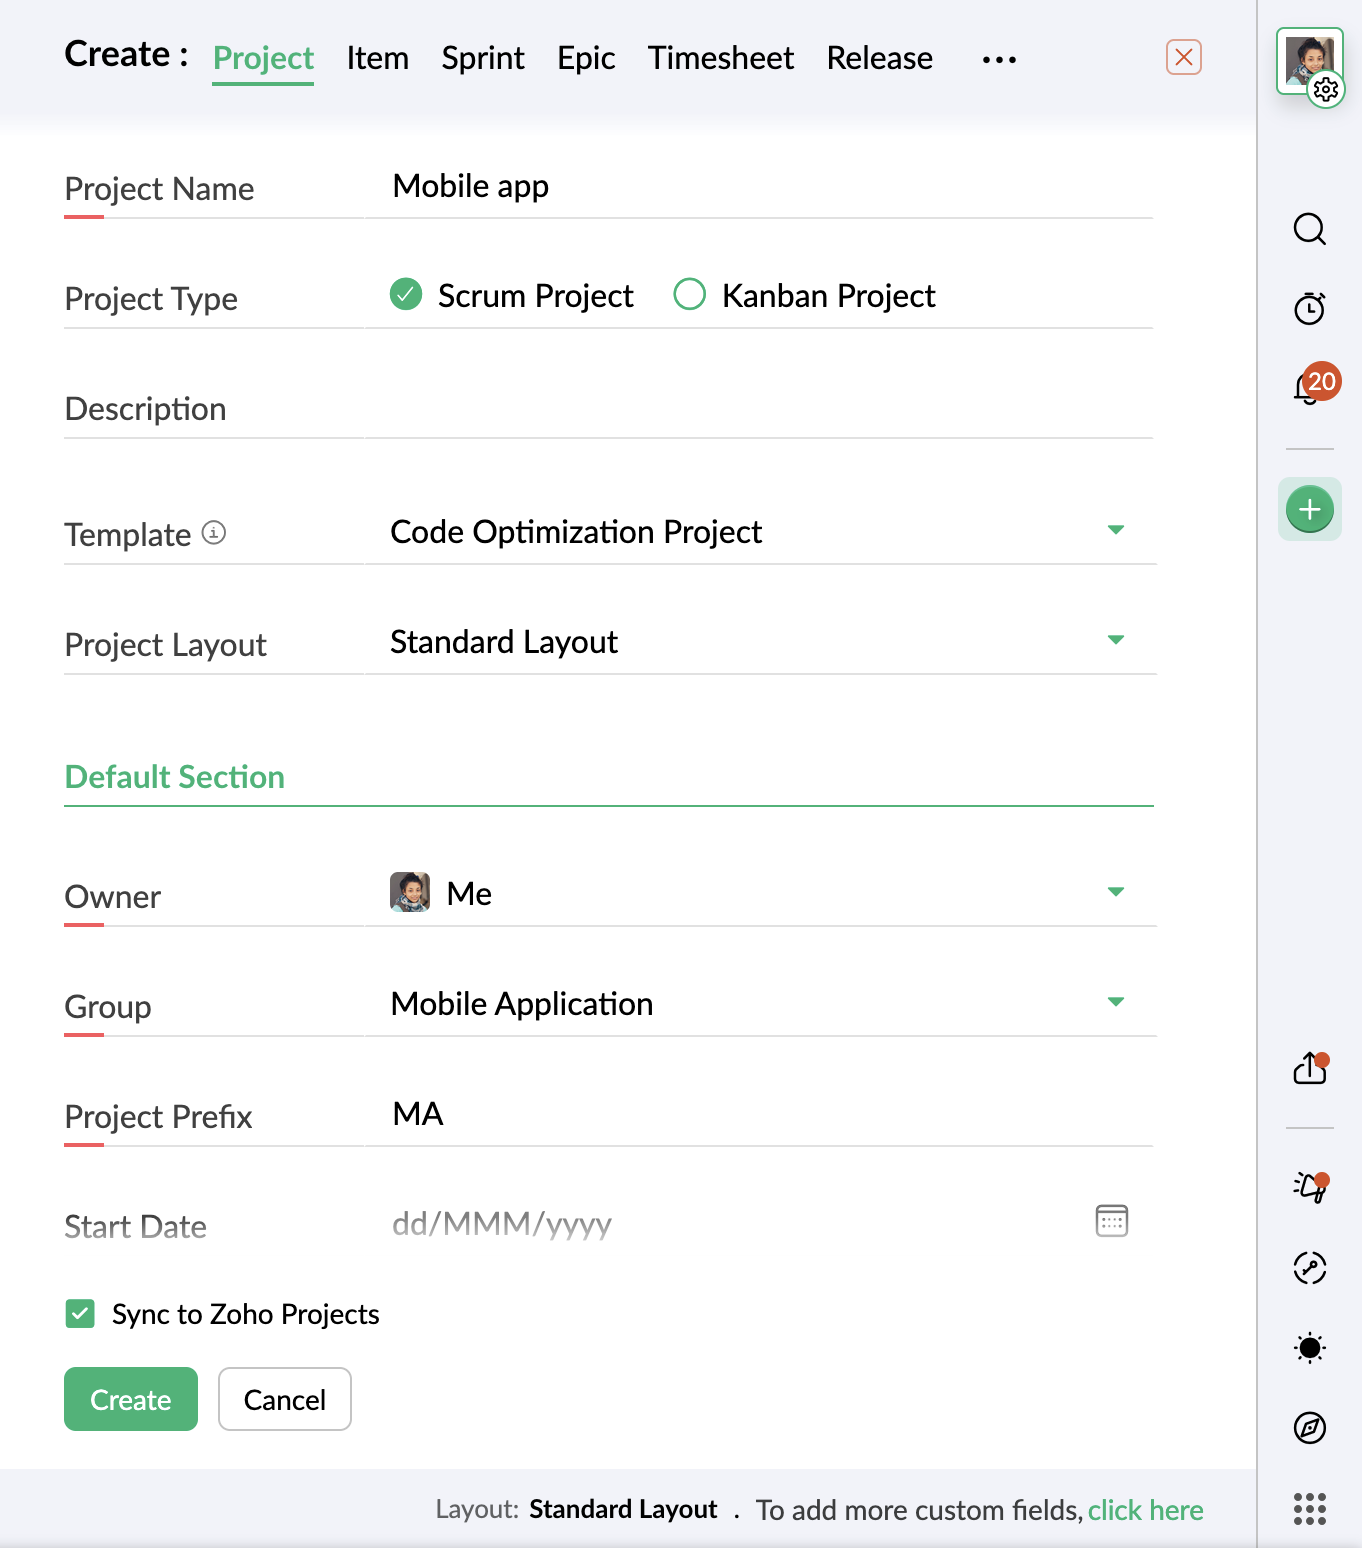Open the upload share icon
Viewport: 1362px width, 1548px height.
click(x=1310, y=1068)
